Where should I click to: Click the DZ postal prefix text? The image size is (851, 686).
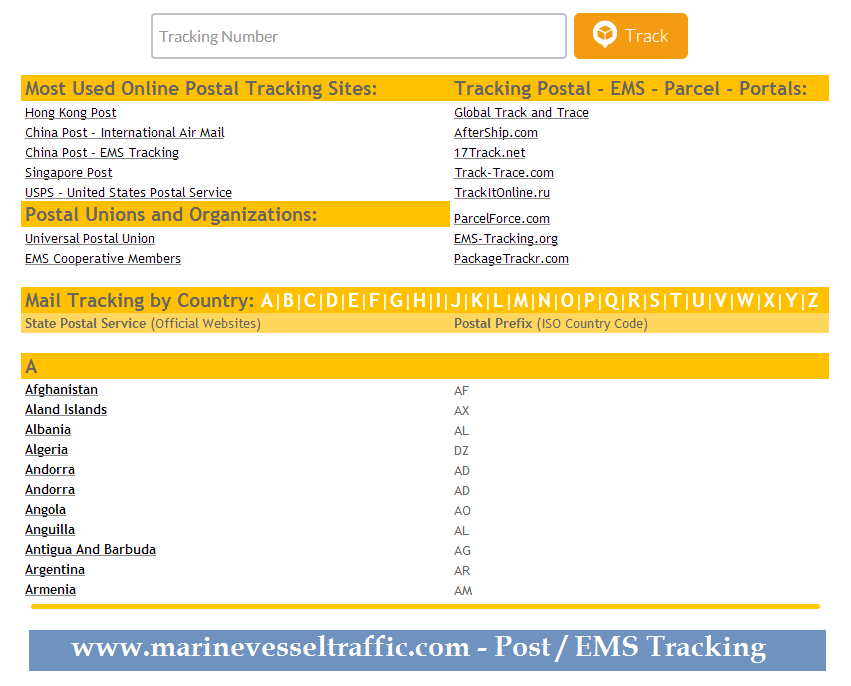pos(461,451)
